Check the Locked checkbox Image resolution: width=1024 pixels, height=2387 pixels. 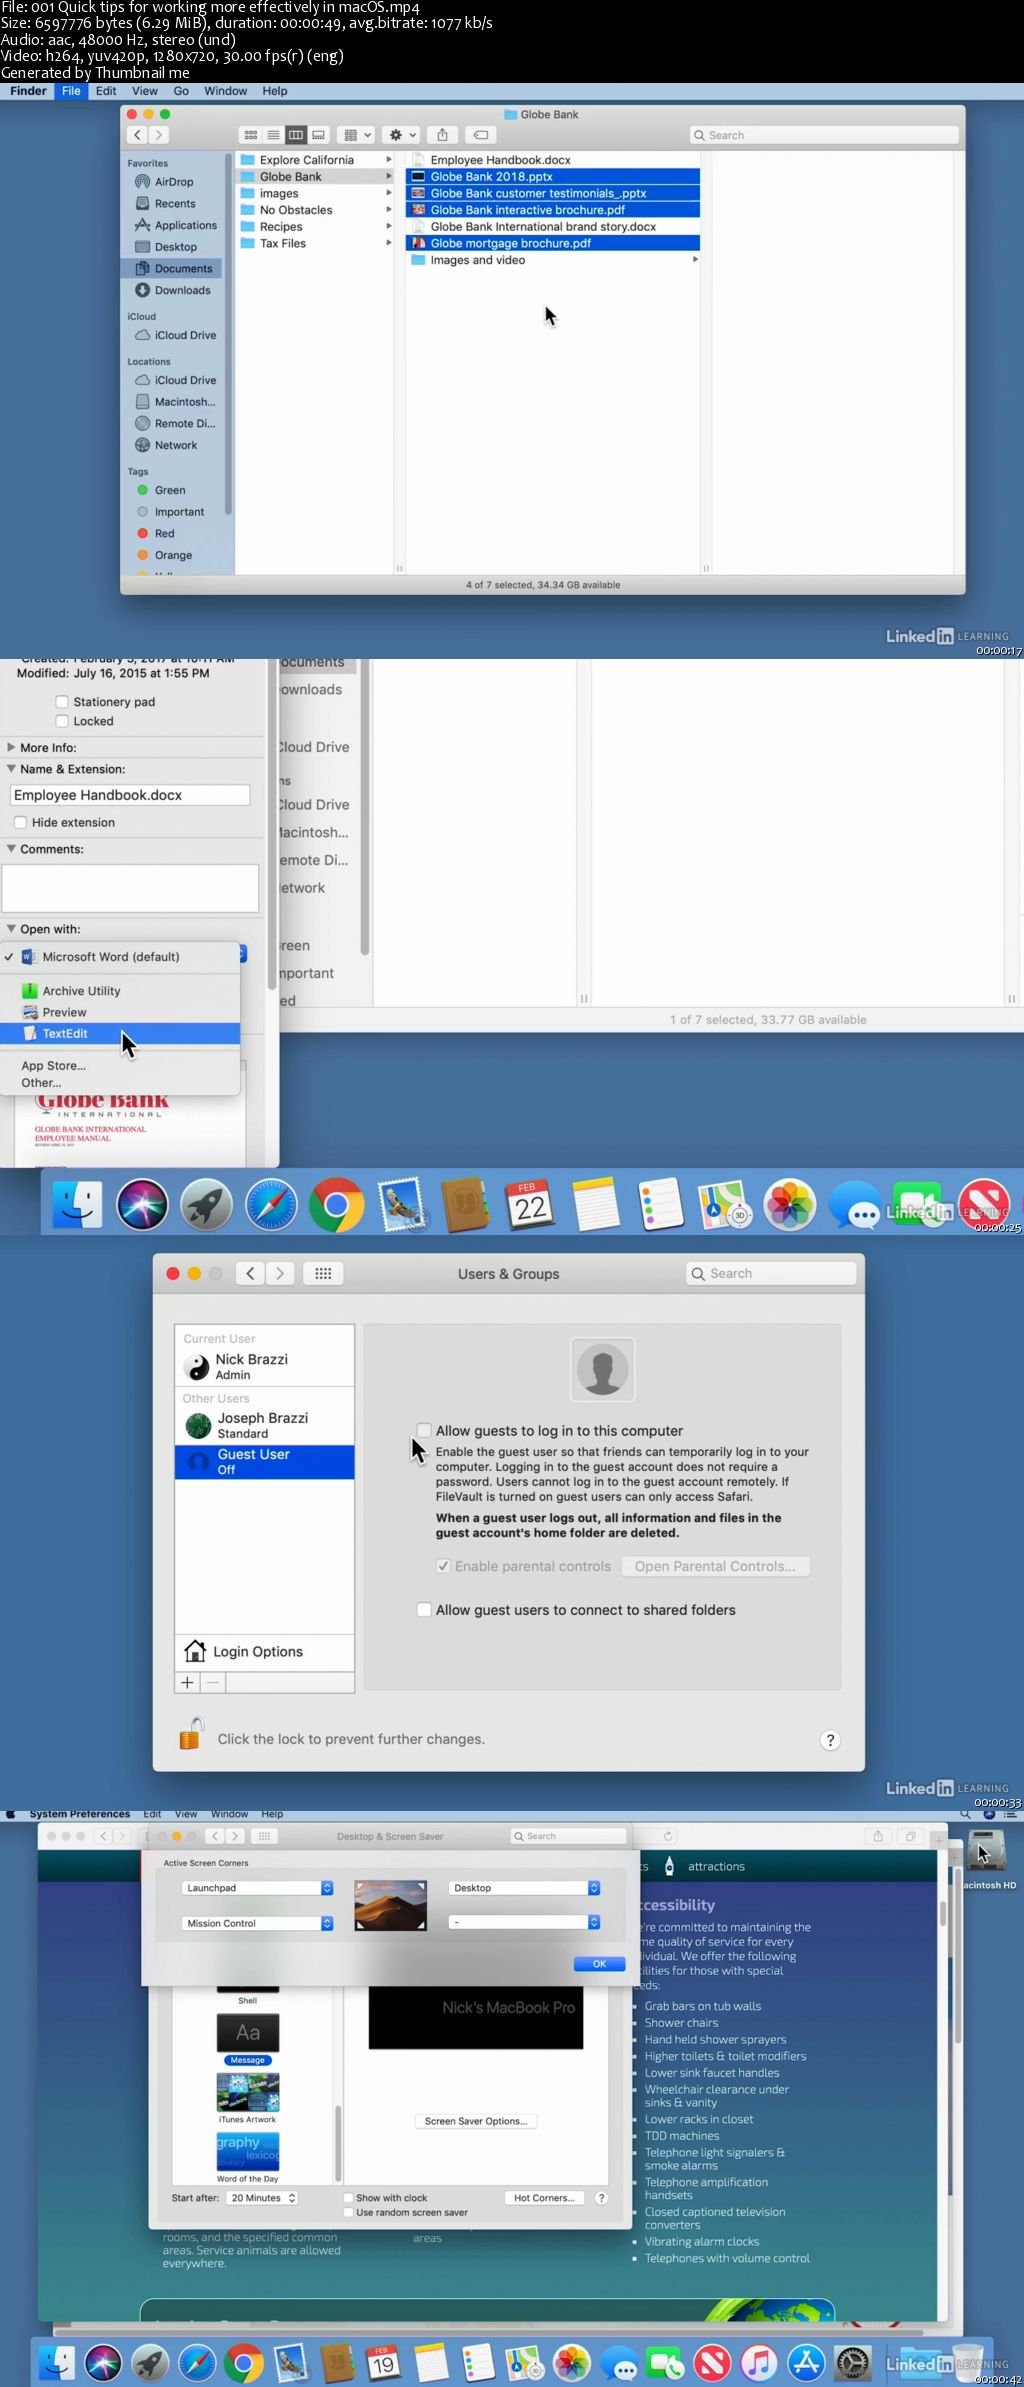tap(62, 721)
